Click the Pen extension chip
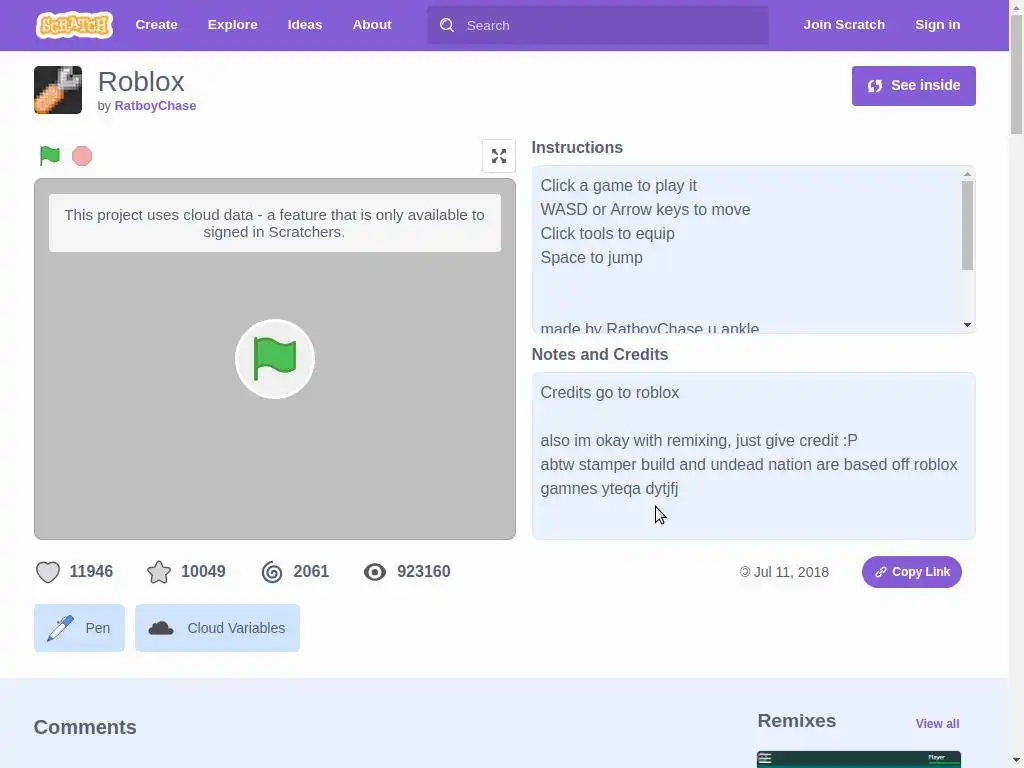This screenshot has width=1024, height=768. [79, 628]
